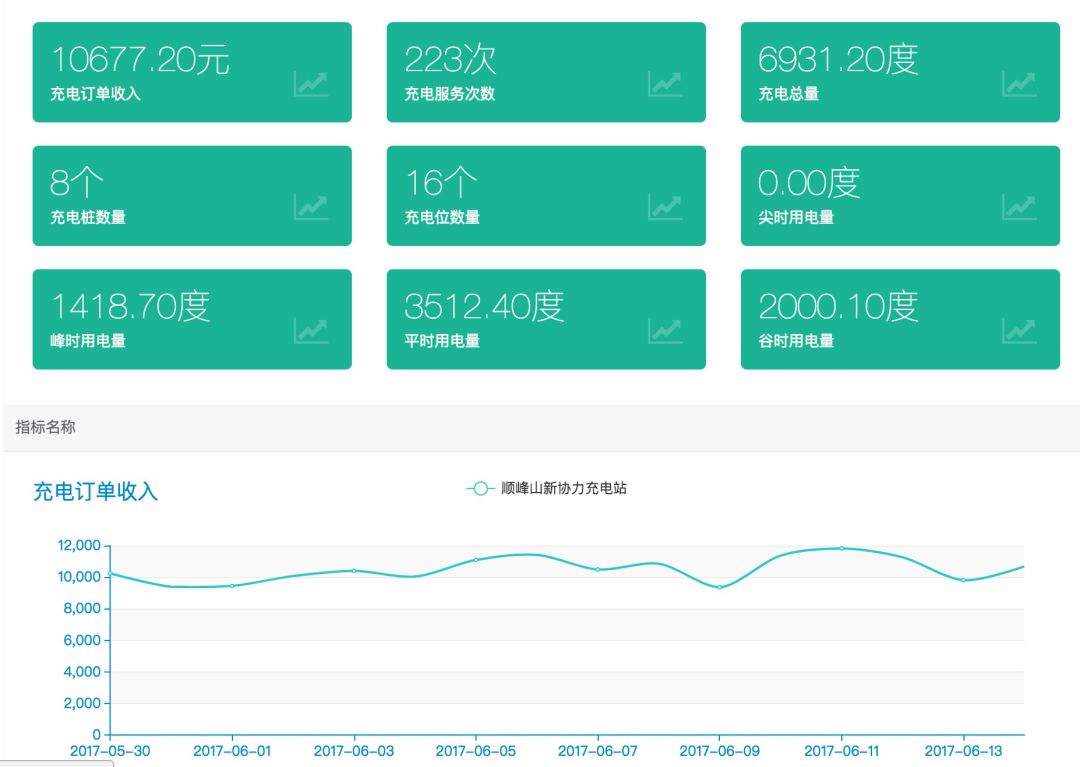
Task: Click trend chart icon on 谷时用电量 card
Action: [x=1019, y=330]
